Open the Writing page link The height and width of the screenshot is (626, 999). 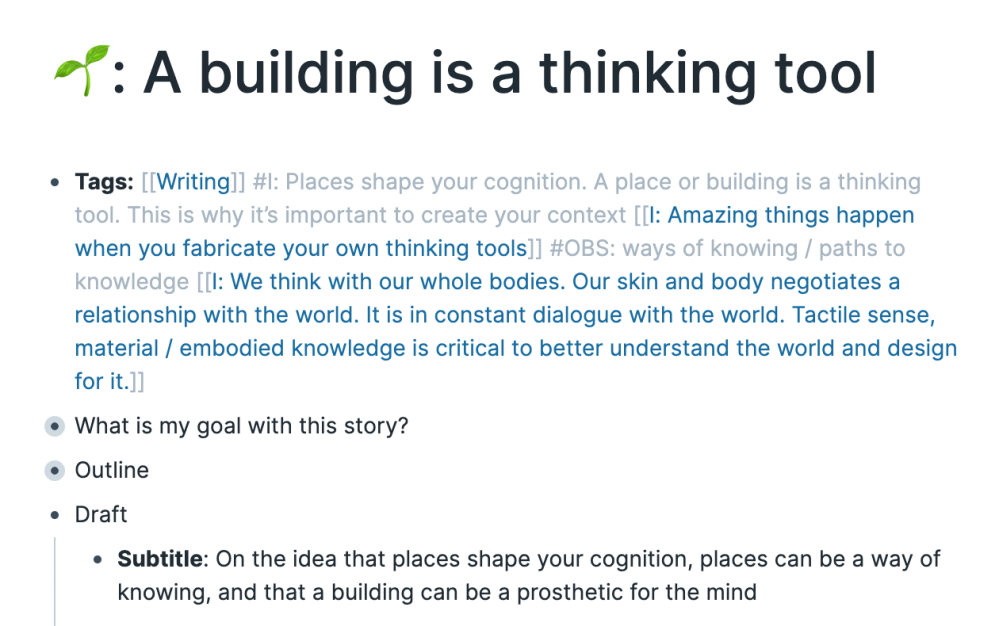pos(193,181)
